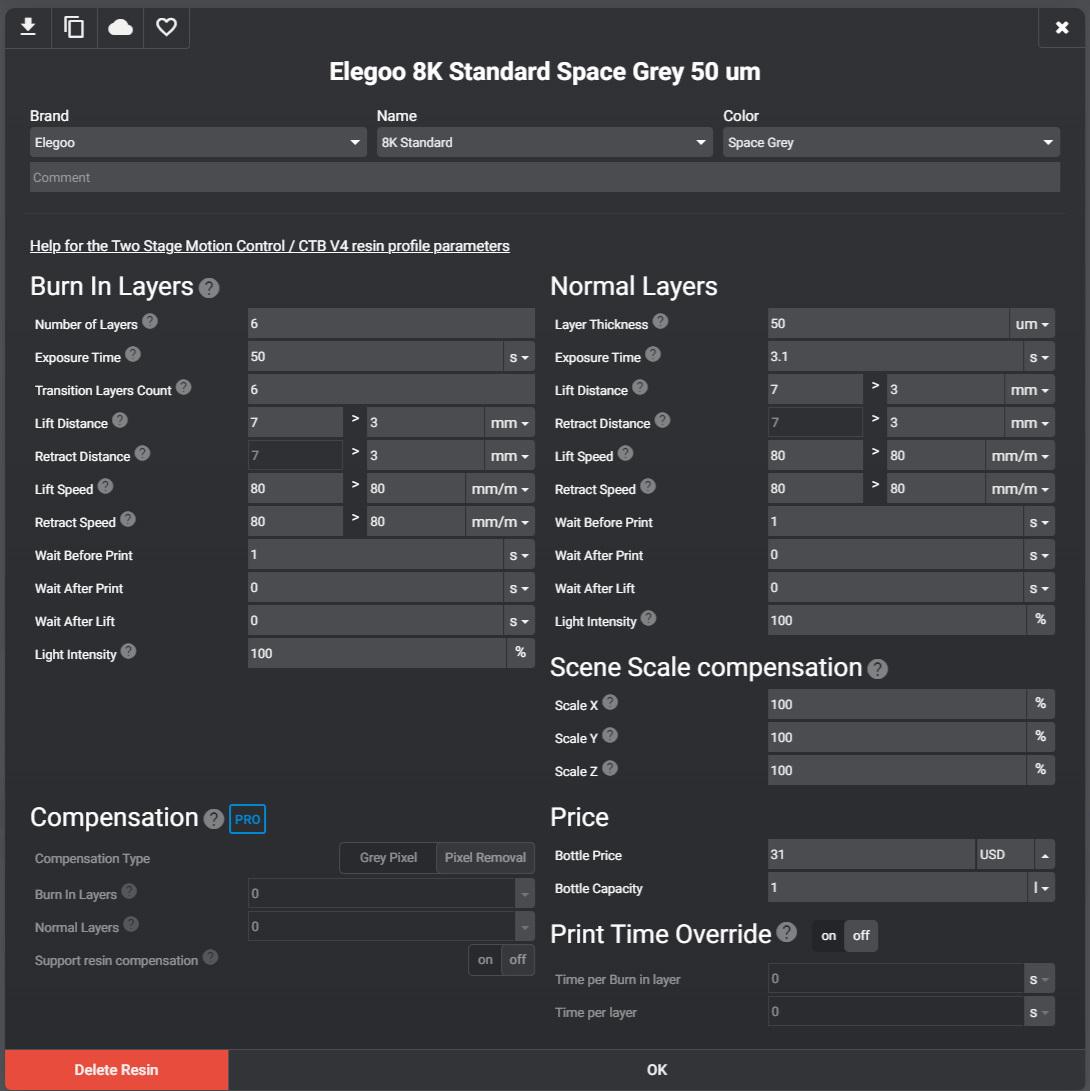Click help icon beside Normal Layers Exposure Time
This screenshot has height=1091, width=1090.
click(653, 354)
